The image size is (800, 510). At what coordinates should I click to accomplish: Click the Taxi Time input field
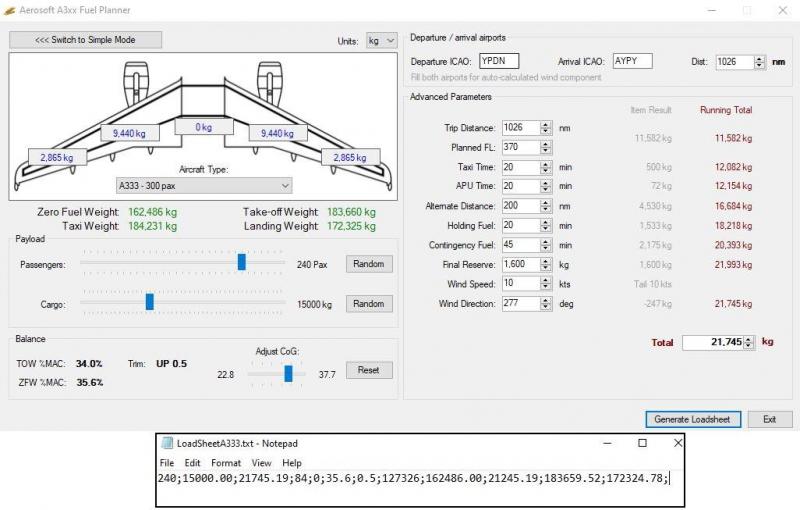[521, 167]
